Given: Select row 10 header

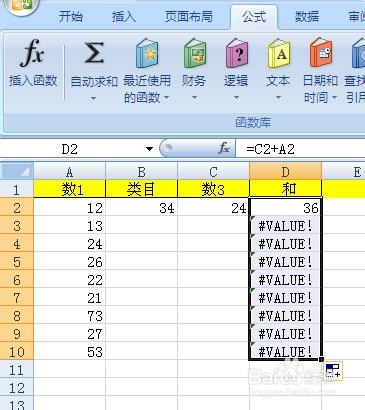Looking at the screenshot, I should pos(17,351).
